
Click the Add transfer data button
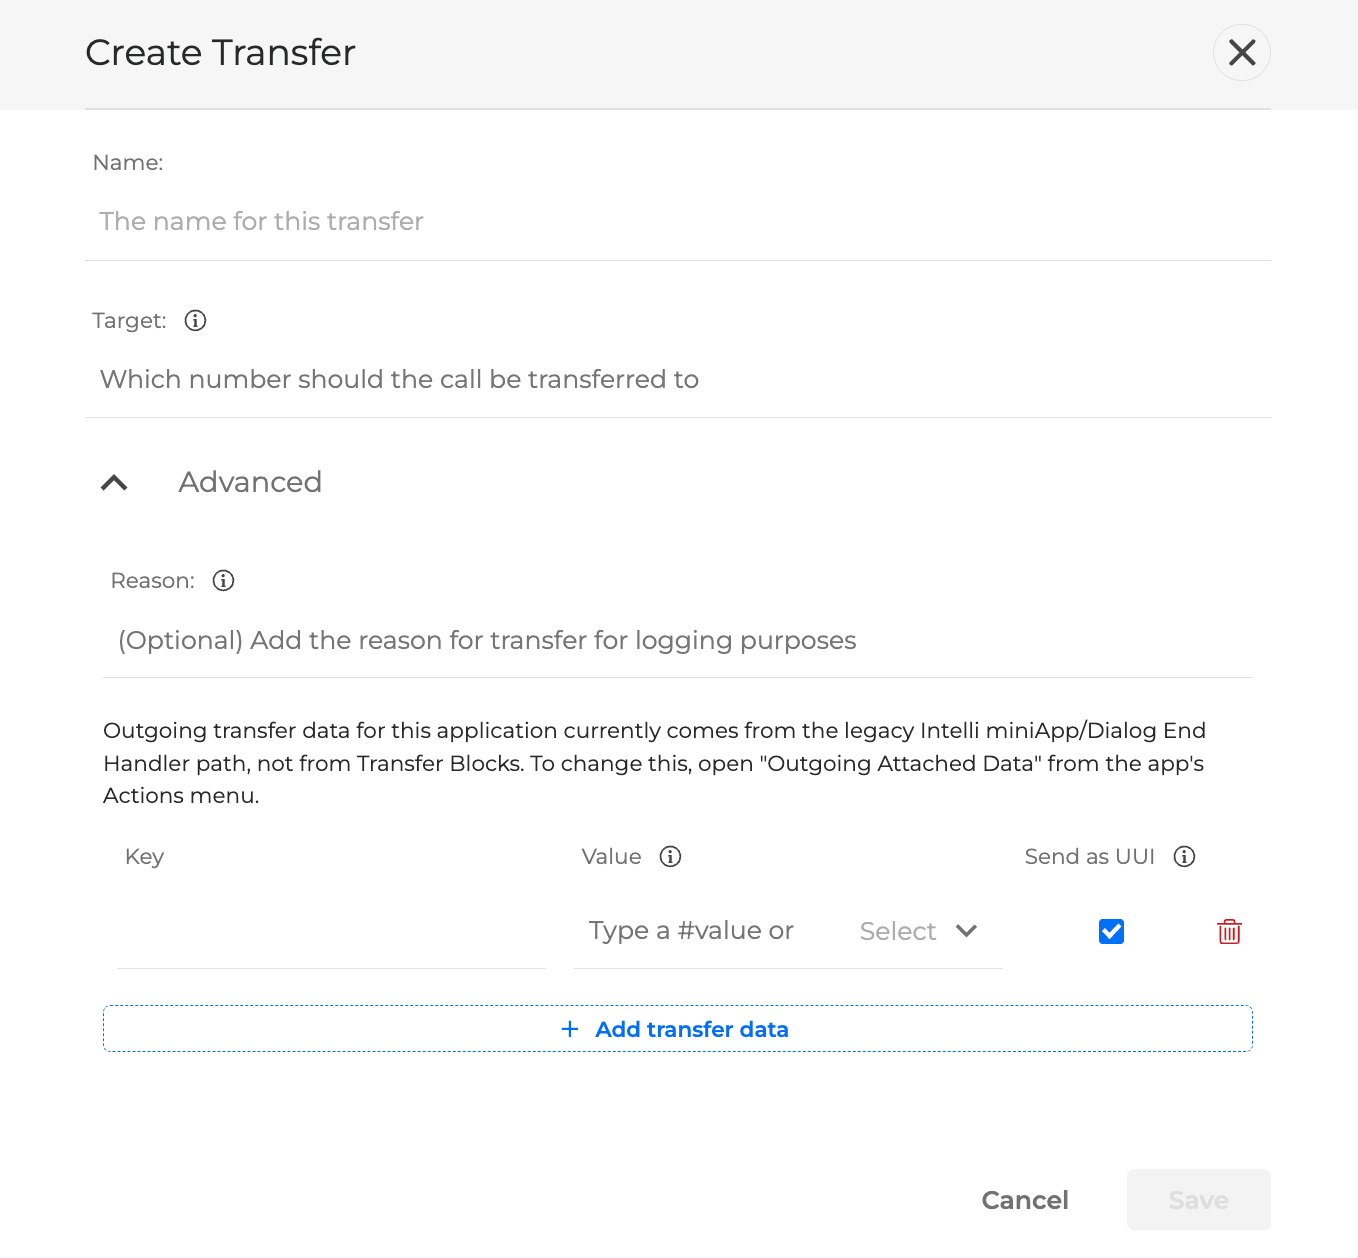[x=677, y=1029]
